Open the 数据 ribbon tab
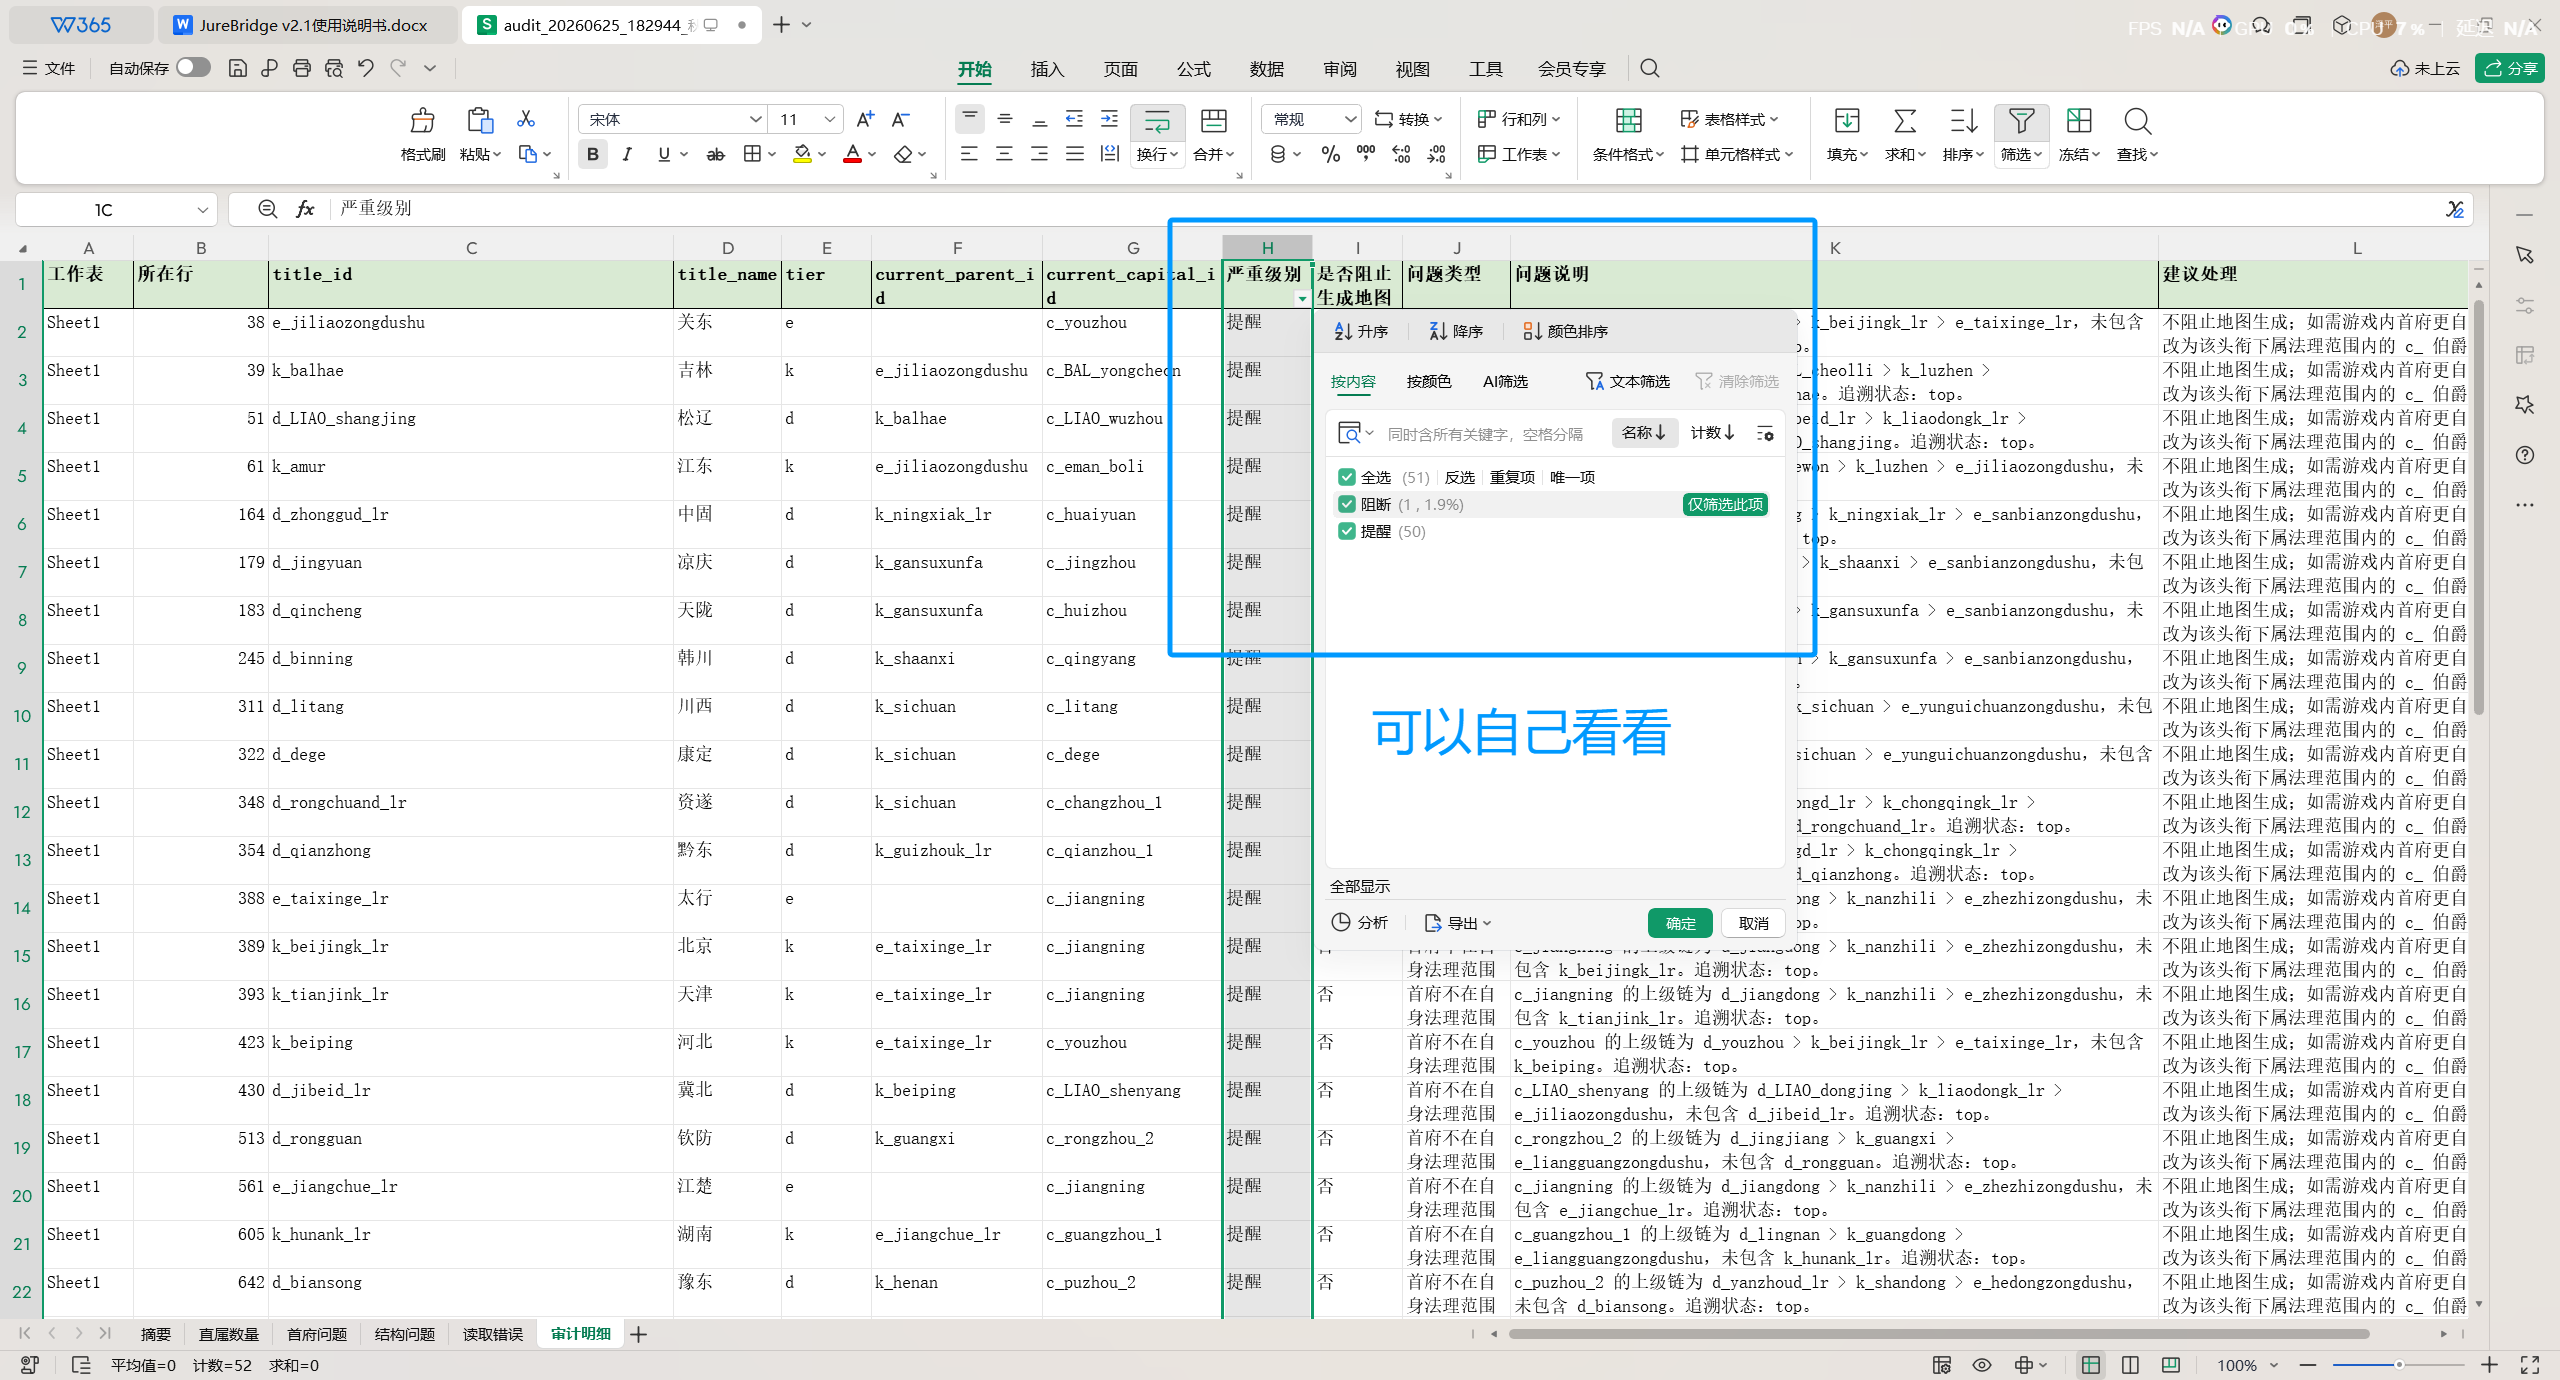Viewport: 2560px width, 1380px height. tap(1266, 69)
